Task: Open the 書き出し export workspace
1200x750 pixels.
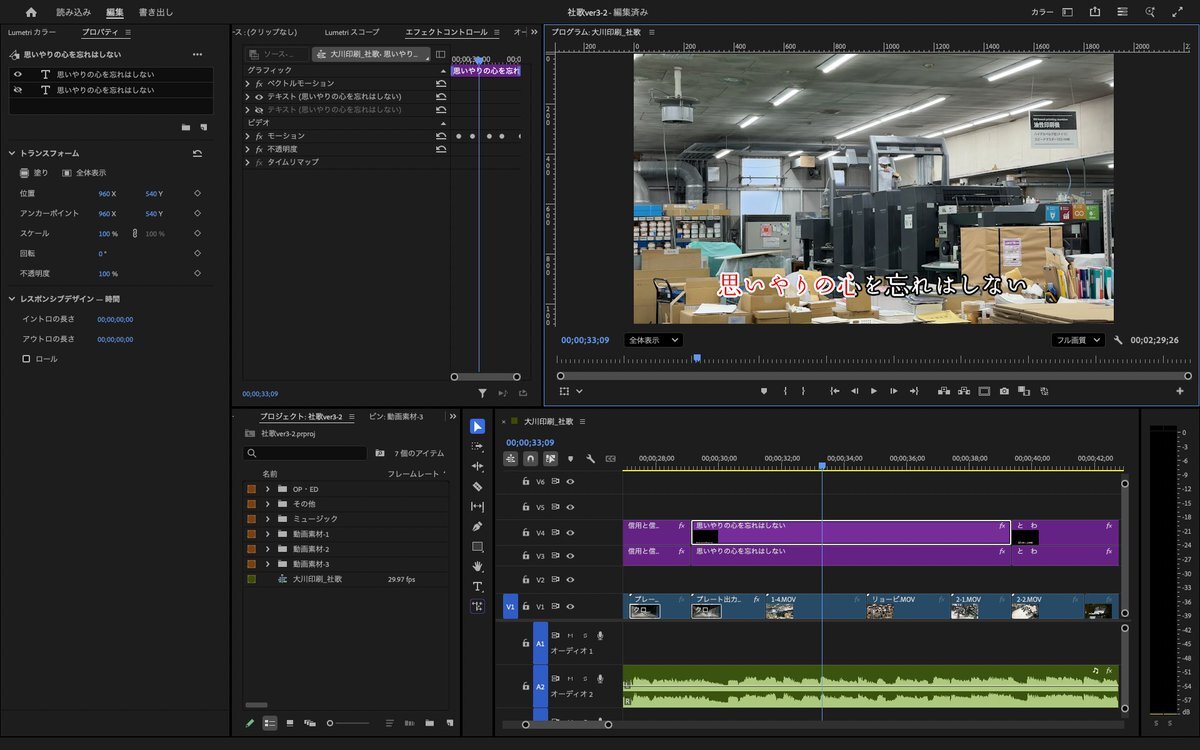Action: pos(155,12)
